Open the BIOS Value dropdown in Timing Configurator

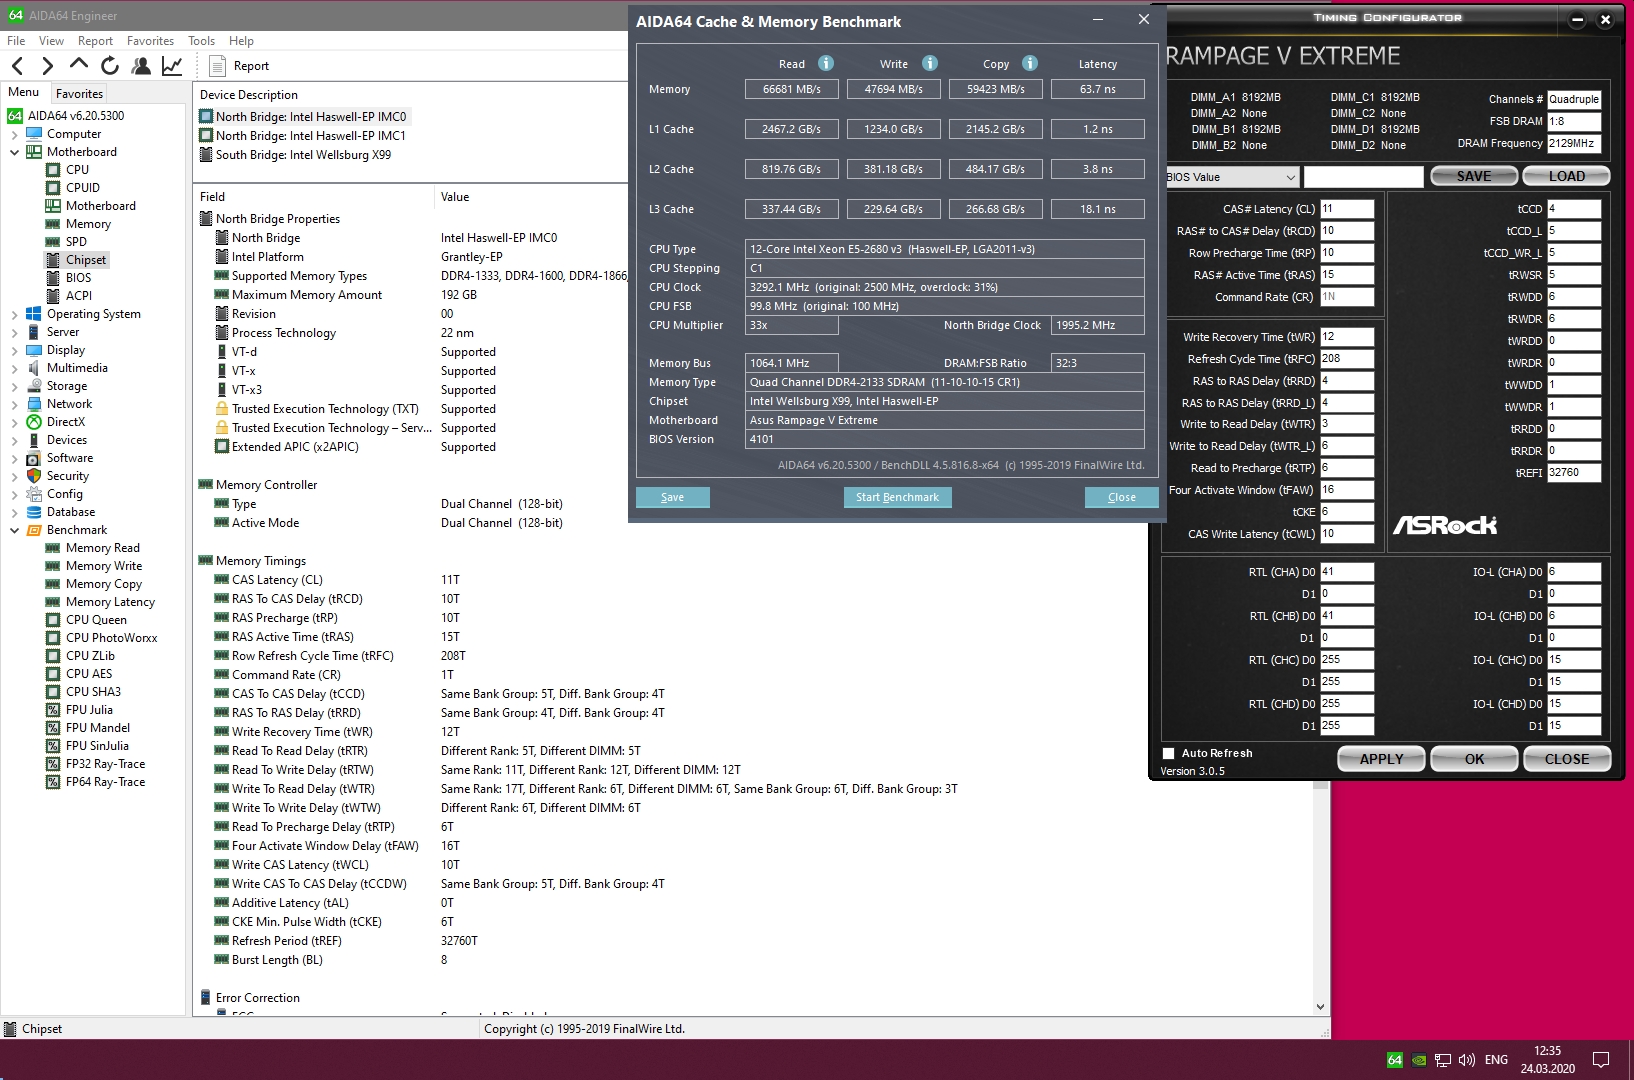coord(1232,177)
